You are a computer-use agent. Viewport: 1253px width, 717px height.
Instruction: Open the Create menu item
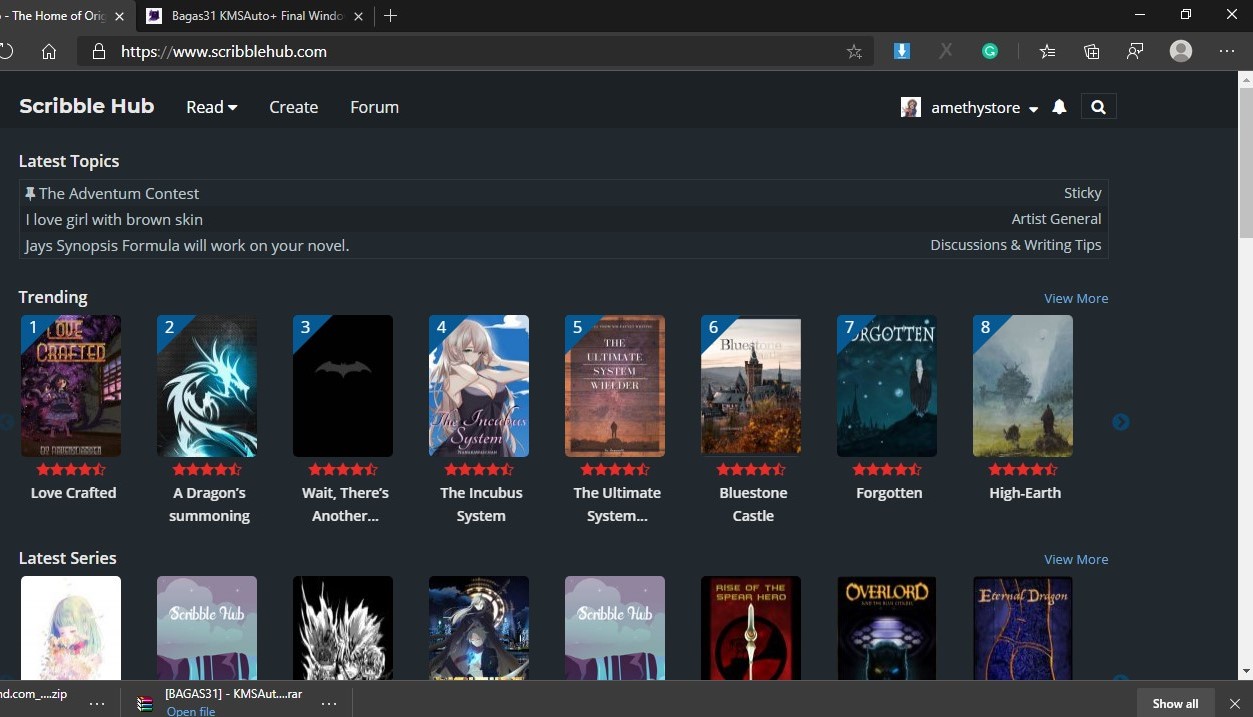pos(293,107)
